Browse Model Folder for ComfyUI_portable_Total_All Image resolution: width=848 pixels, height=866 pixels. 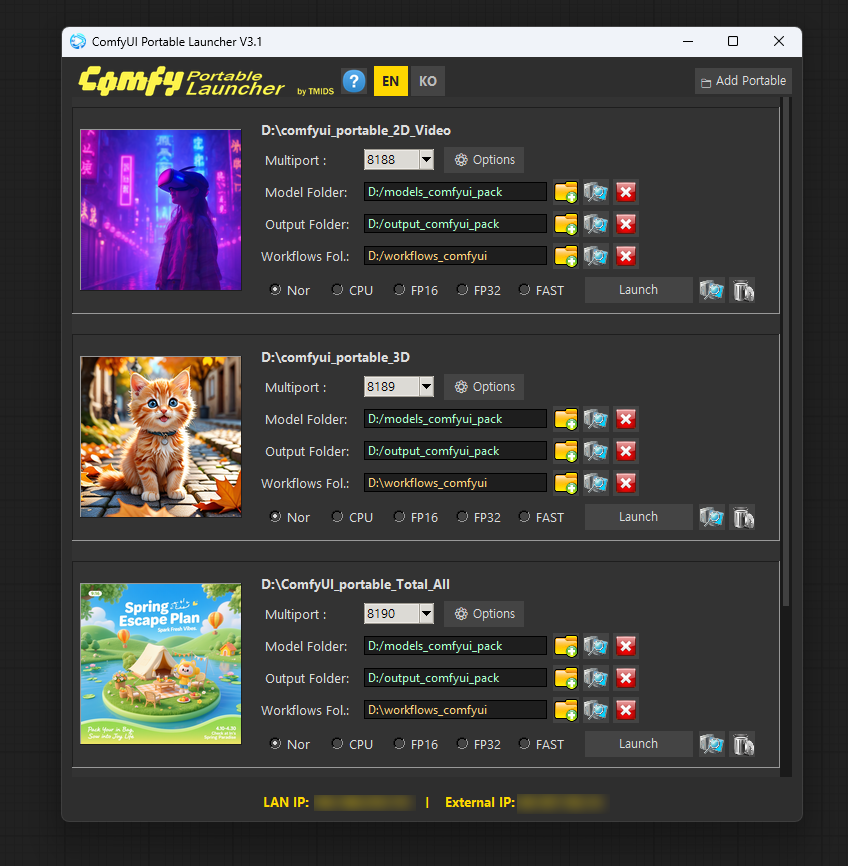[566, 646]
